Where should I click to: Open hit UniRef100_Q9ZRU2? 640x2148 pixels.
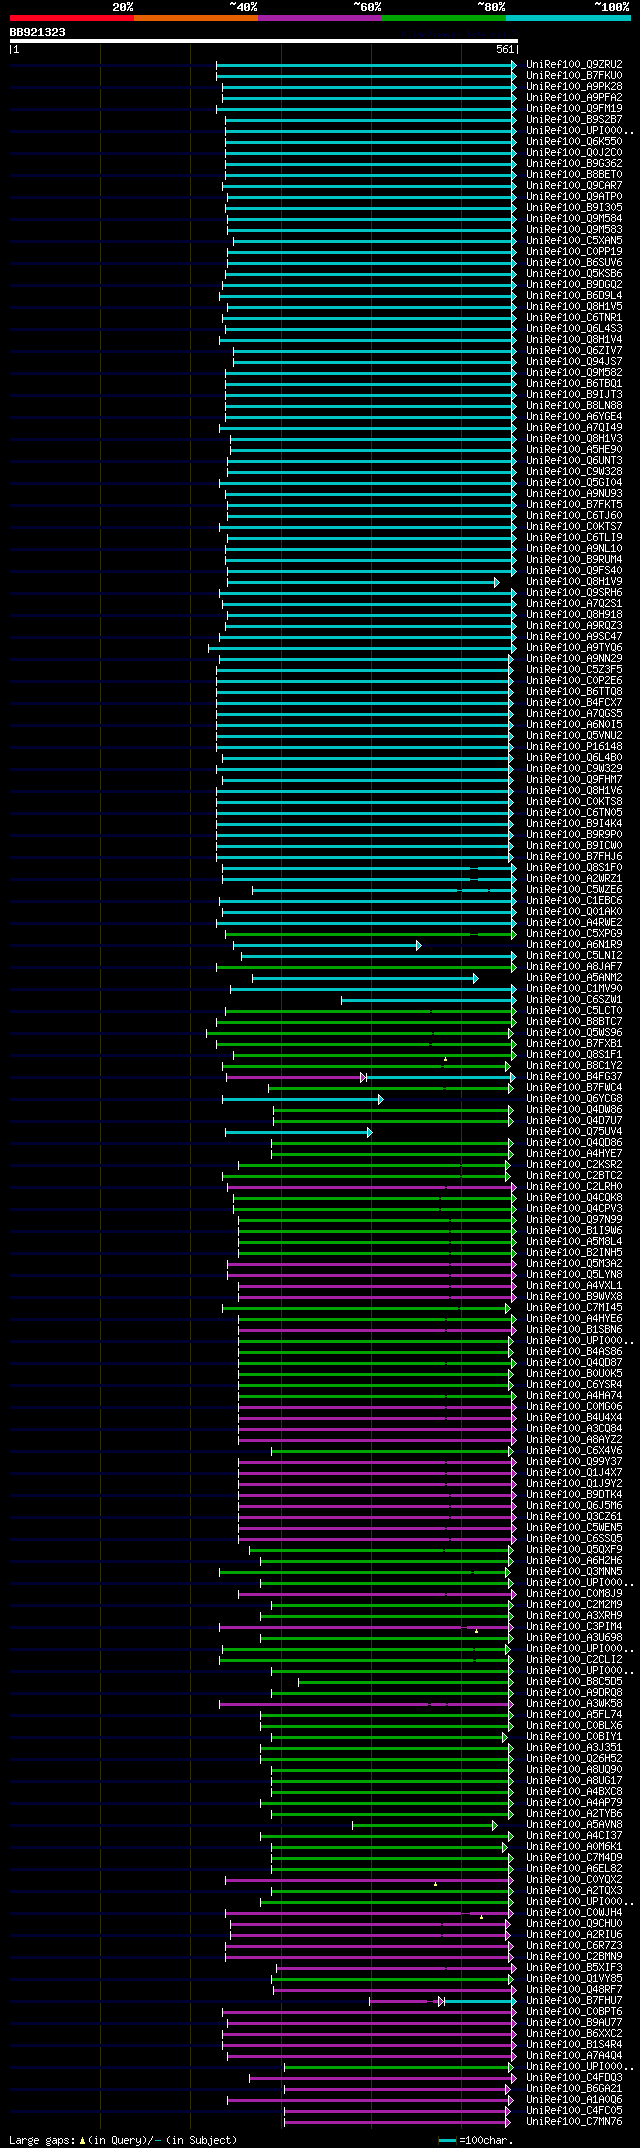pos(574,64)
